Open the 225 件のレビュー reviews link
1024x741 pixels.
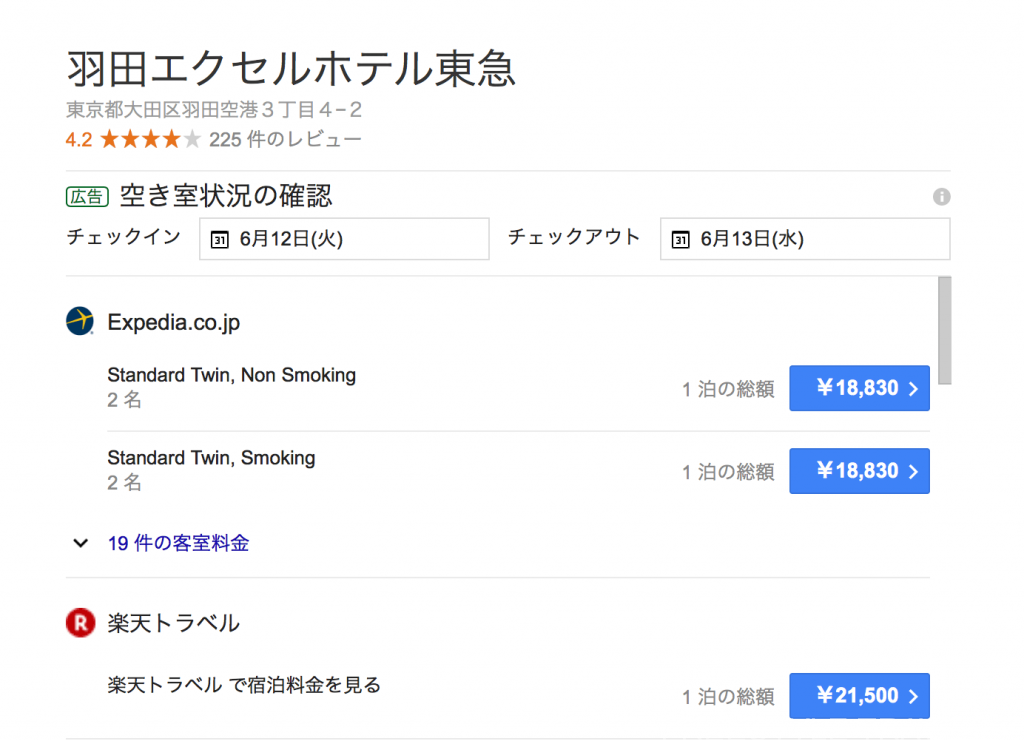coord(285,139)
